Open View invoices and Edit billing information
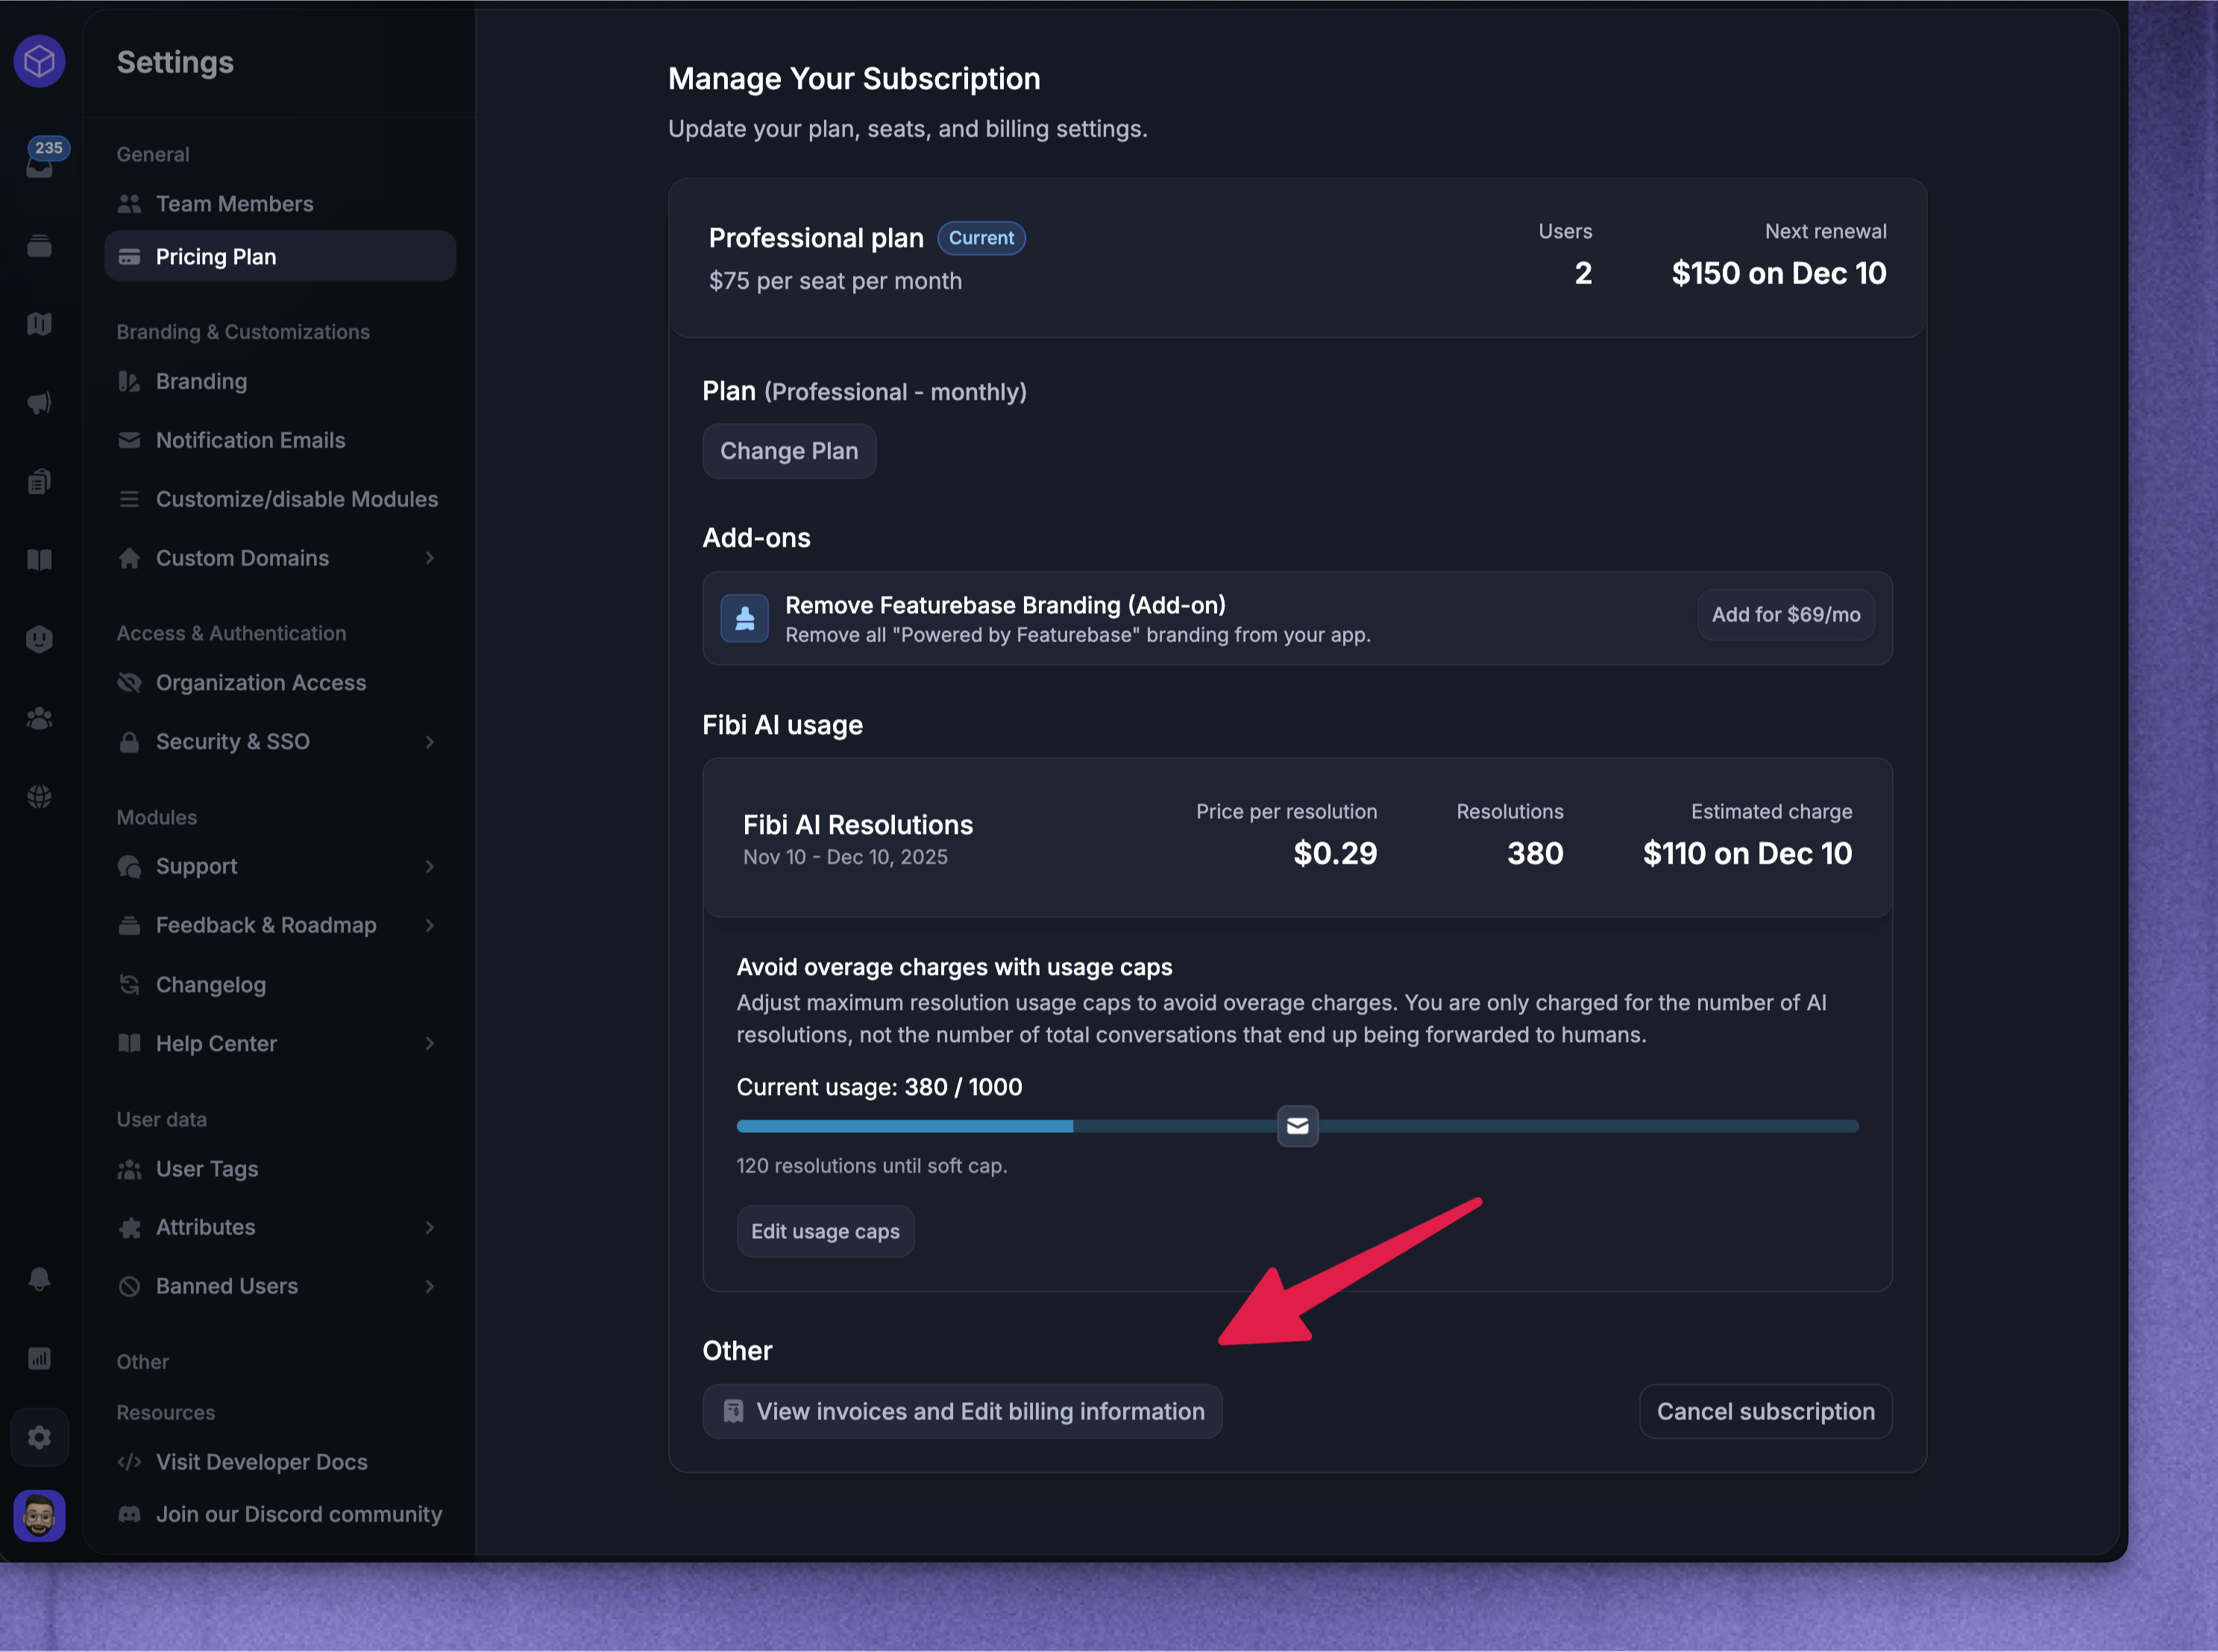 coord(962,1411)
